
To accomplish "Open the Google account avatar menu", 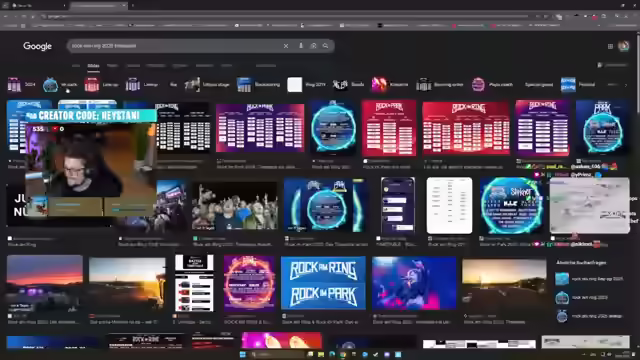I will pyautogui.click(x=623, y=46).
